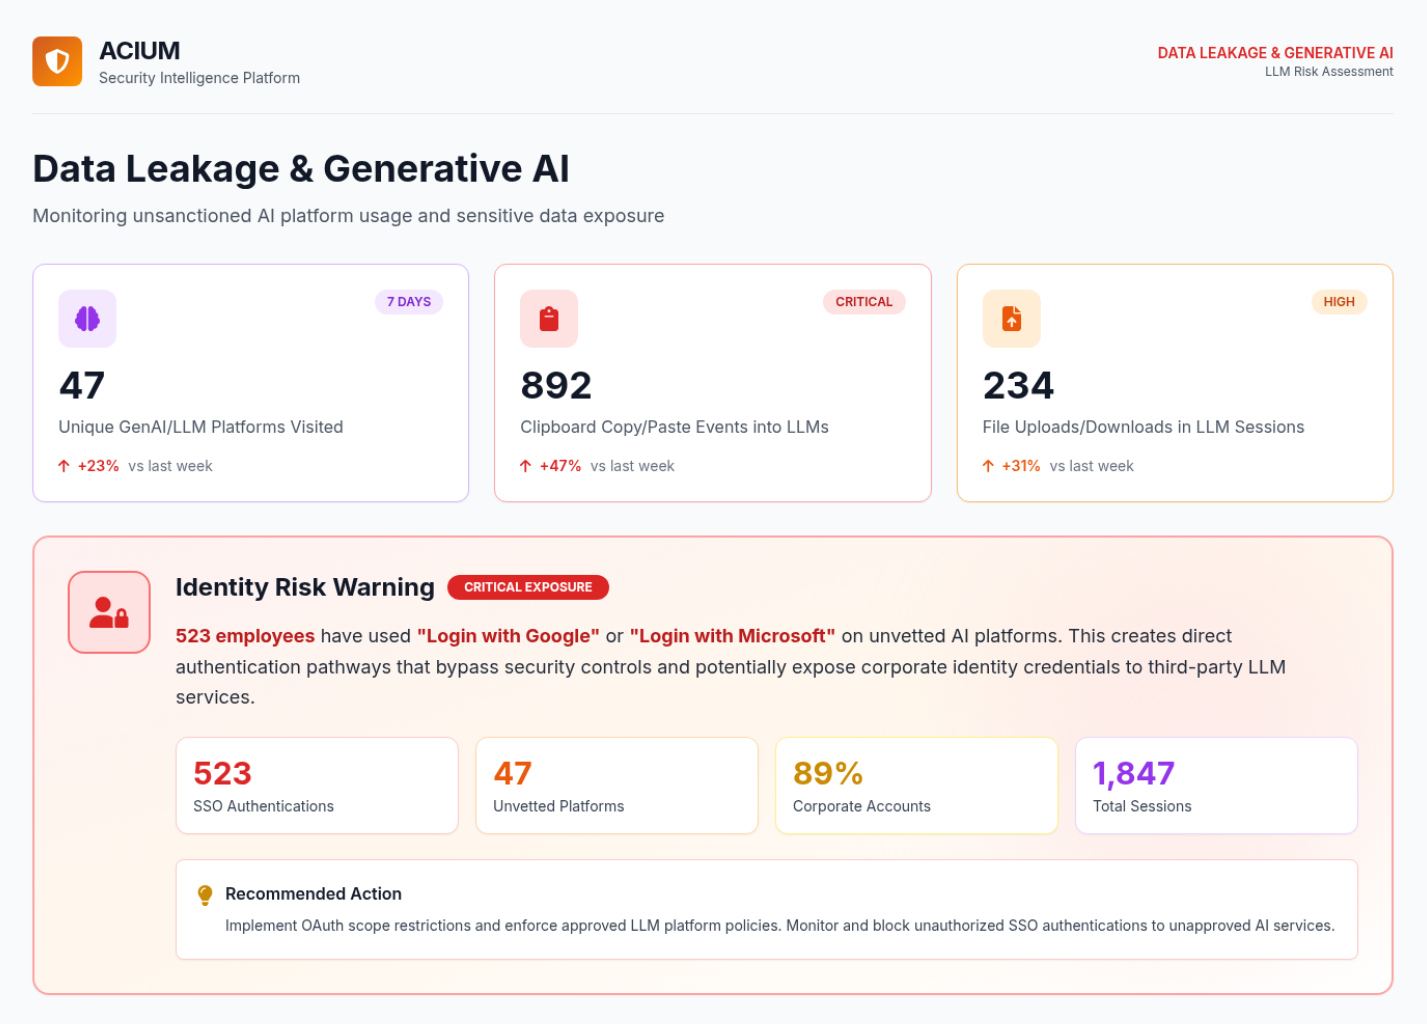Screen dimensions: 1427x1024
Task: Expand the Recommended Action section
Action: tap(313, 893)
